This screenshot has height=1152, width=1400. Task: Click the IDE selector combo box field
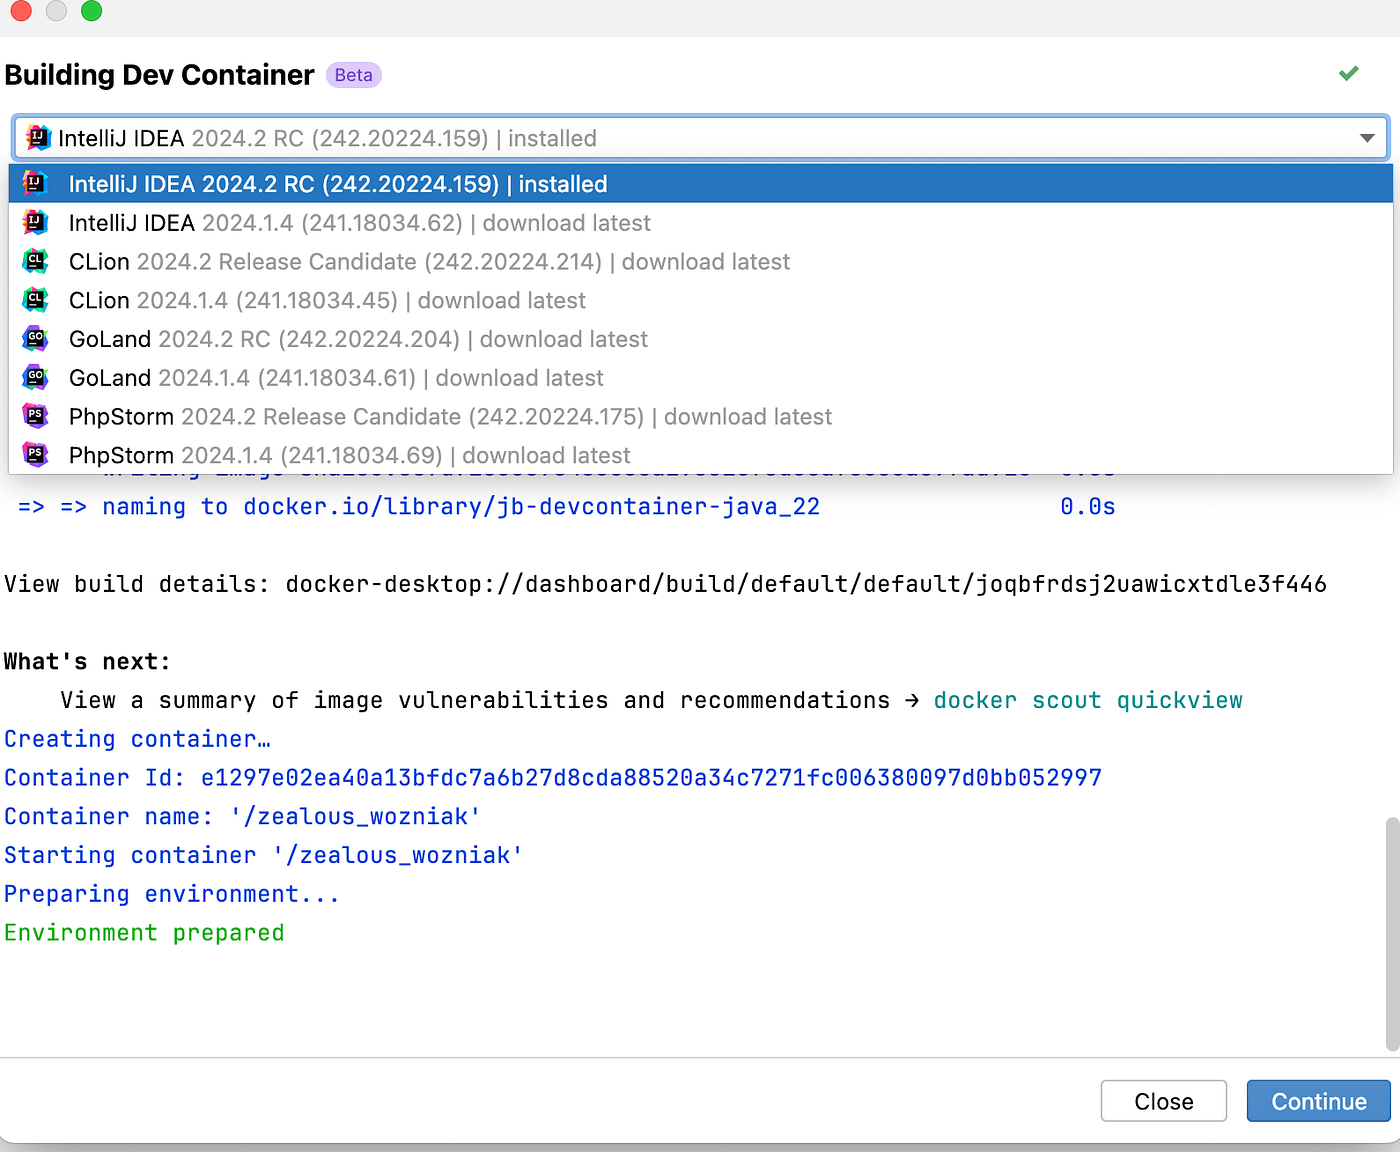[x=700, y=138]
